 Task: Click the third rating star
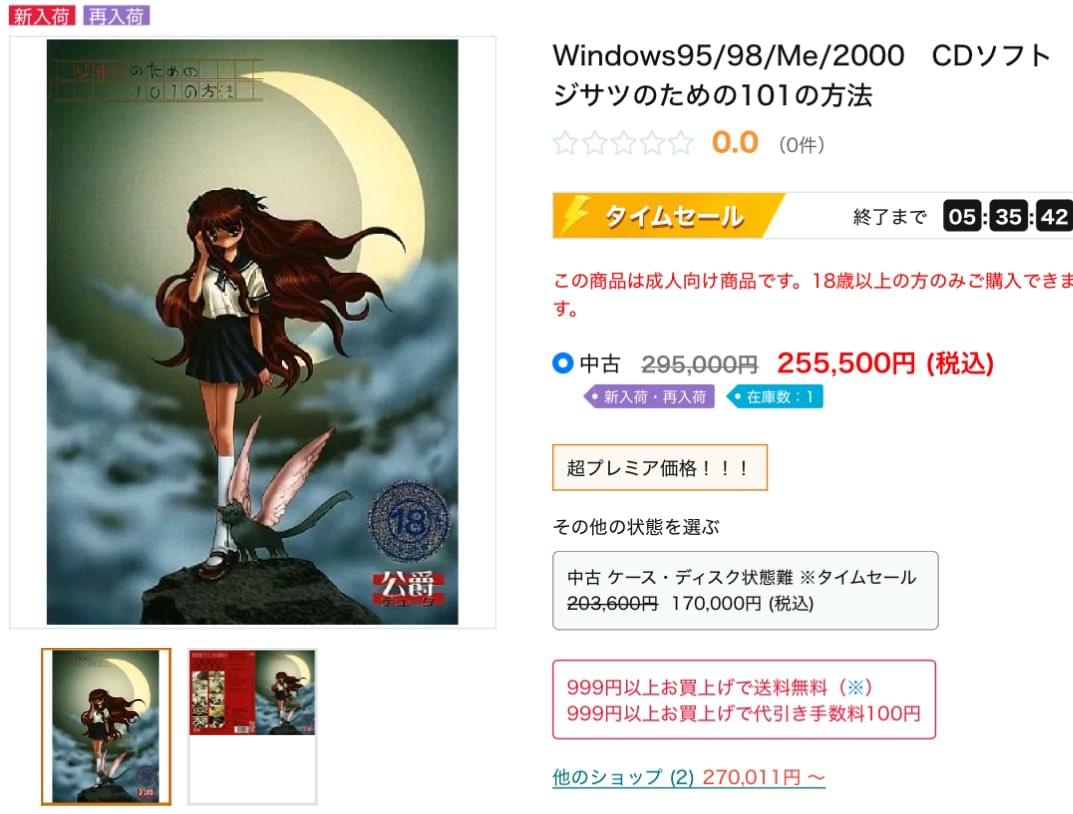(x=623, y=143)
